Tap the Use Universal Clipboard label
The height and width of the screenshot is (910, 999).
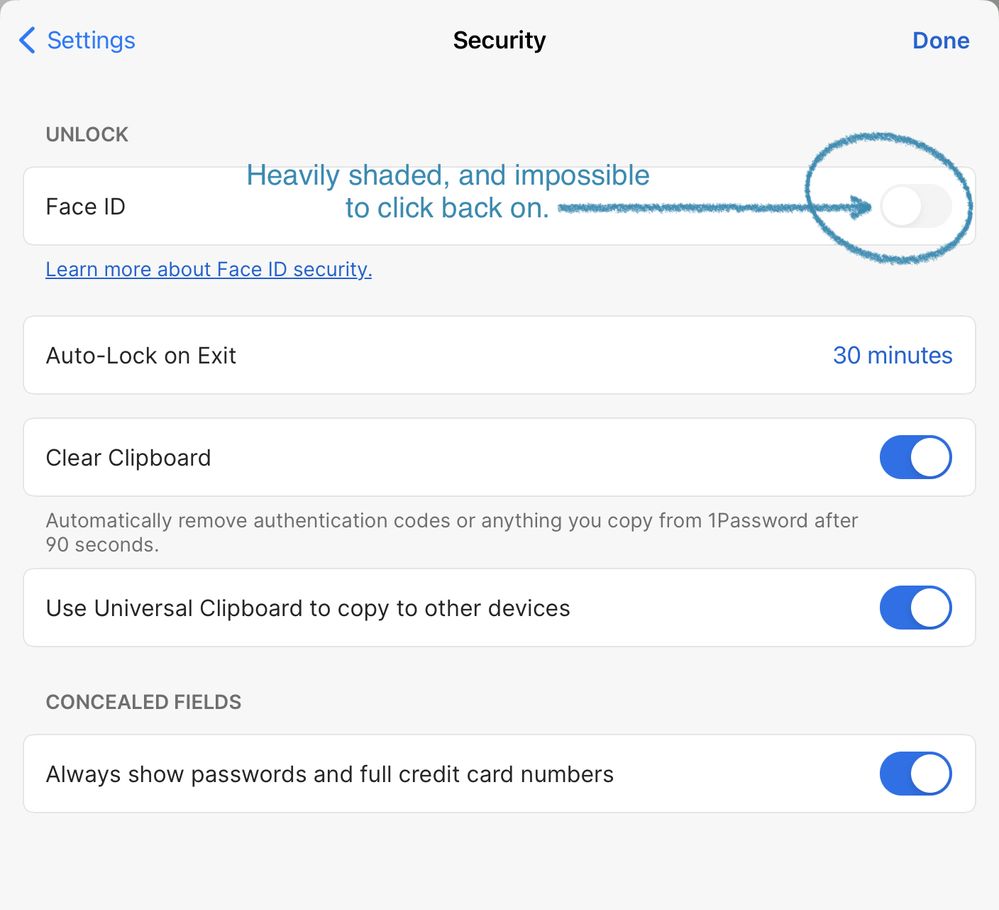click(x=308, y=608)
